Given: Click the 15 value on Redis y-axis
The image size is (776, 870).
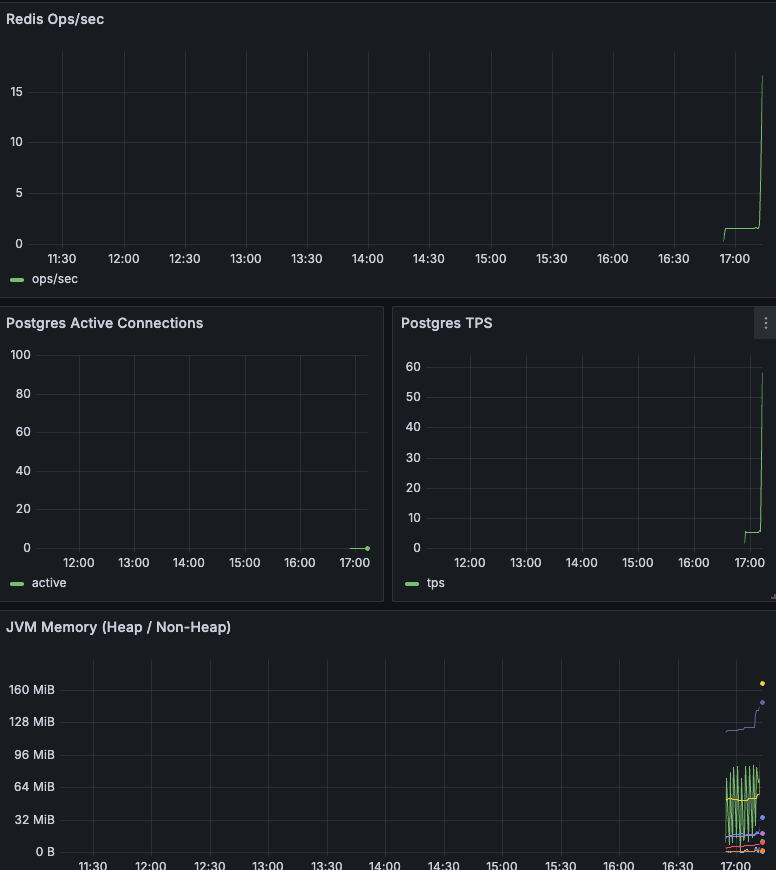Looking at the screenshot, I should pos(17,92).
